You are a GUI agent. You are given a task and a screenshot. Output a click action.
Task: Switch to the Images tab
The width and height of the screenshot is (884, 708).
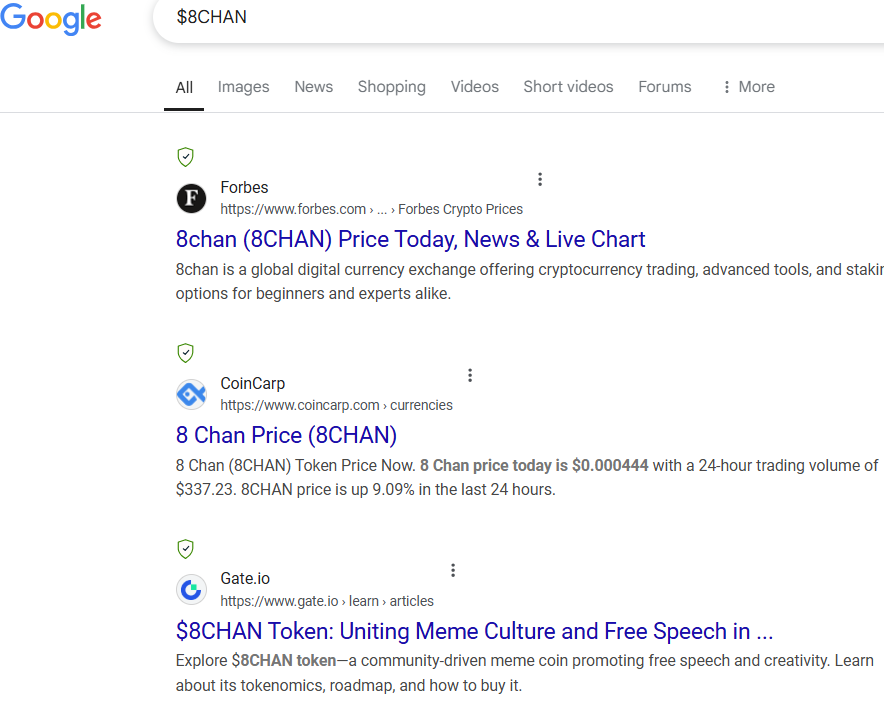[x=244, y=87]
